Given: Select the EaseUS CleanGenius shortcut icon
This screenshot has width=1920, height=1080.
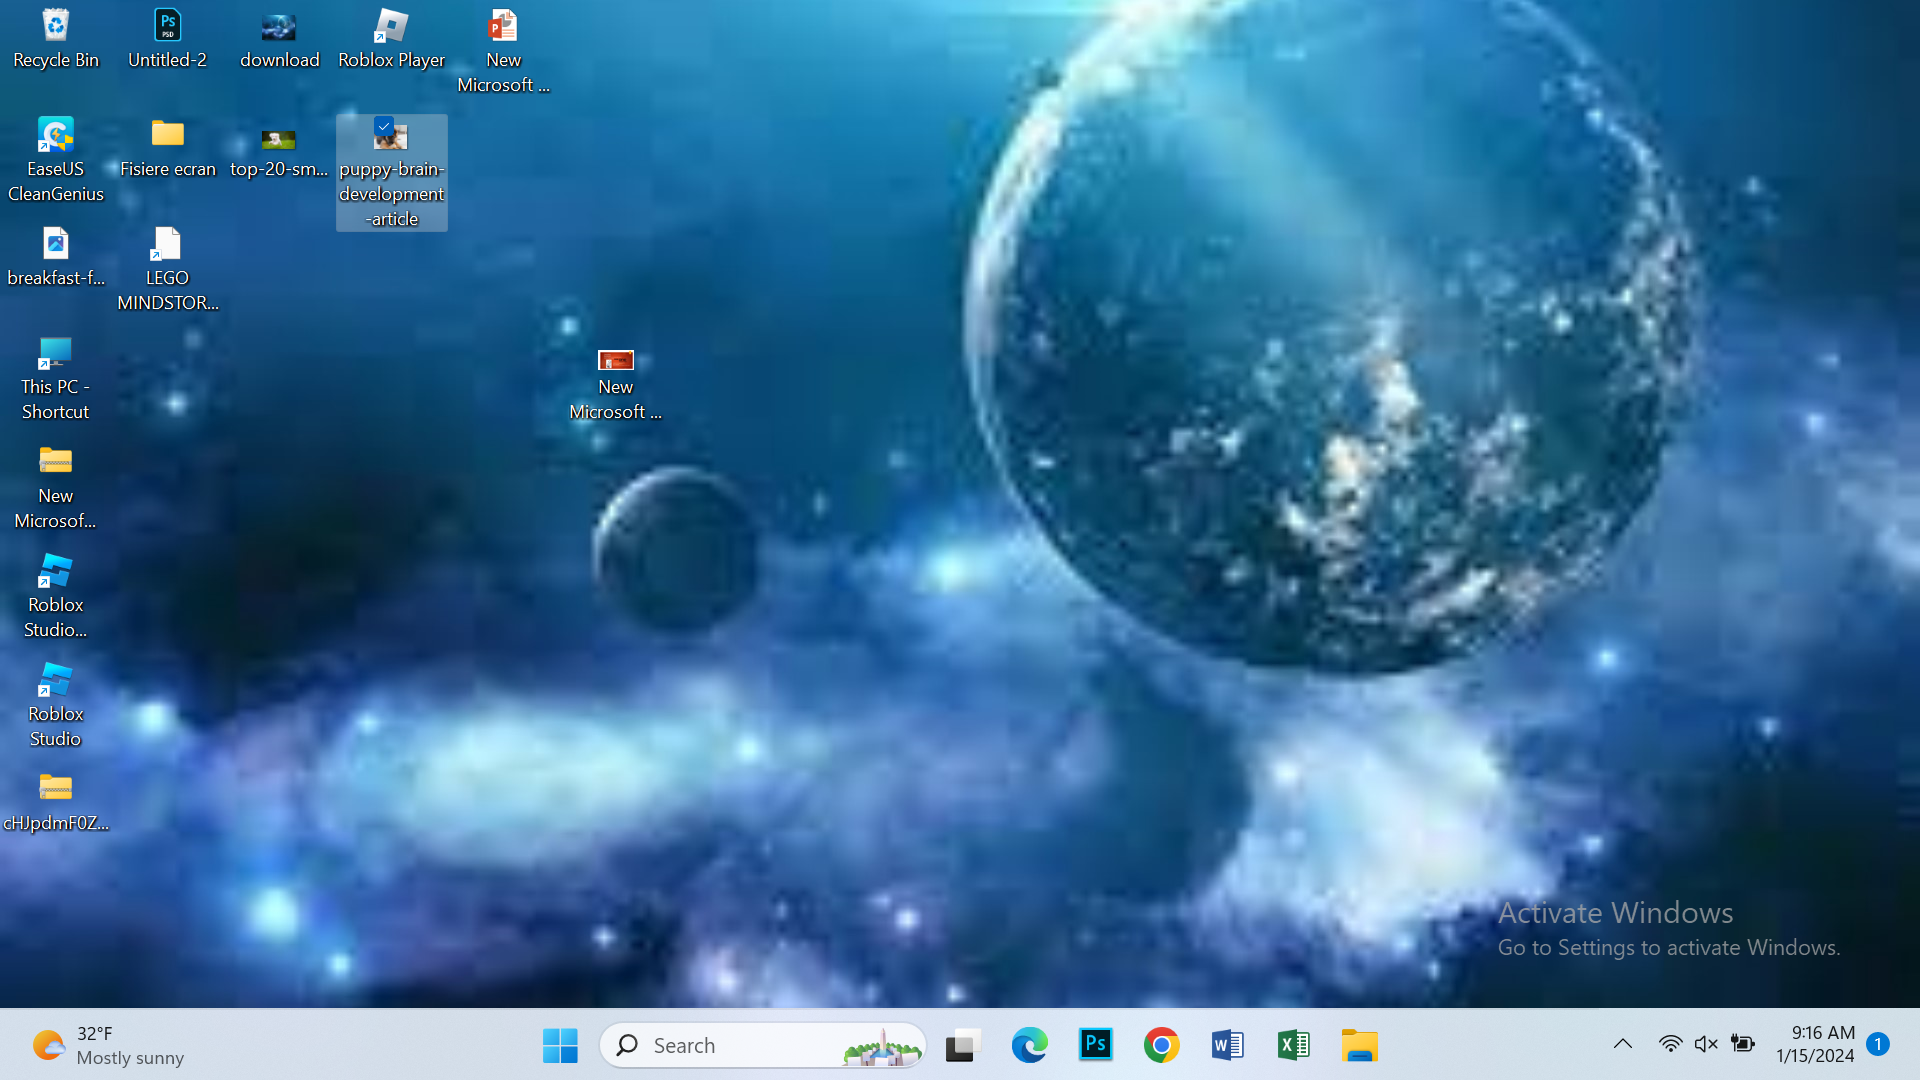Looking at the screenshot, I should 56,160.
